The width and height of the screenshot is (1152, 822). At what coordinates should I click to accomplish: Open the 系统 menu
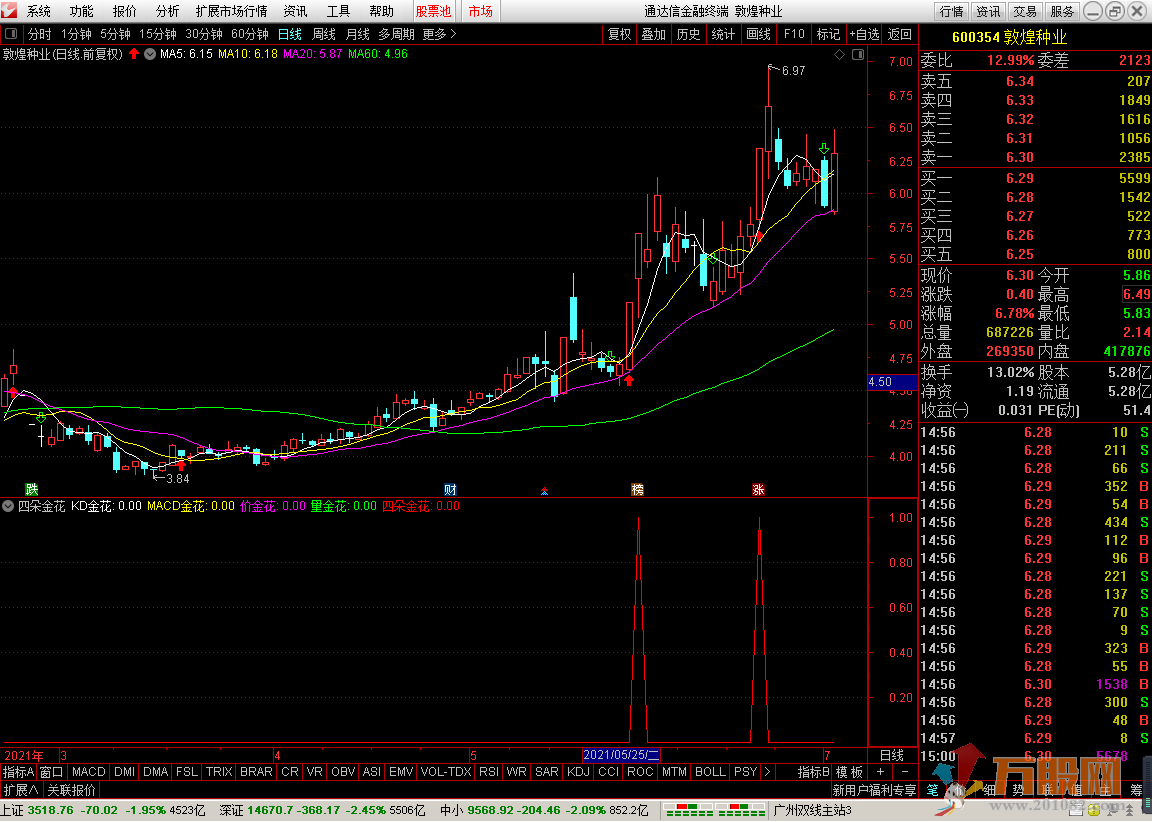coord(39,11)
